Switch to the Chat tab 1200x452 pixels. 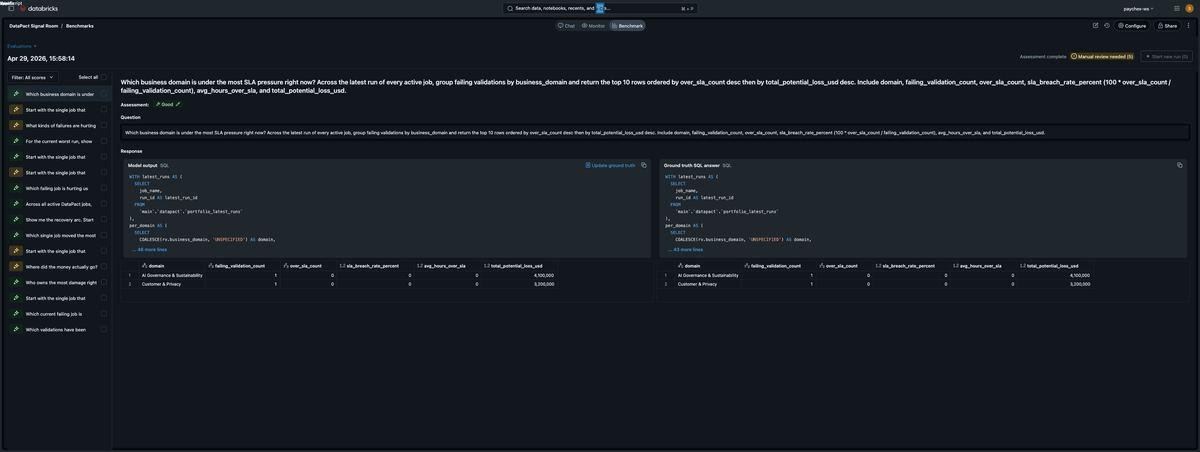[566, 25]
